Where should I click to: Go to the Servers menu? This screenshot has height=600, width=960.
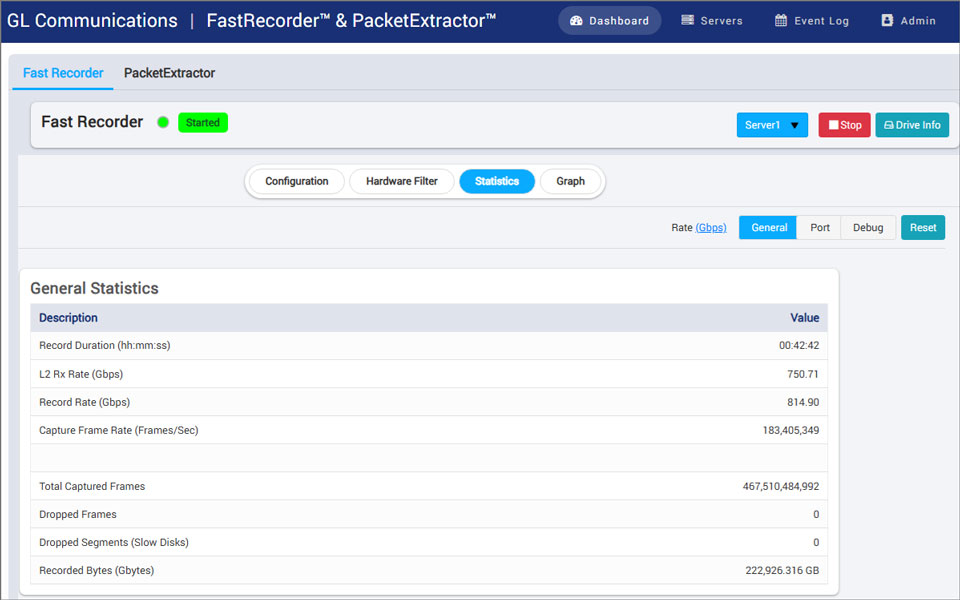point(712,21)
